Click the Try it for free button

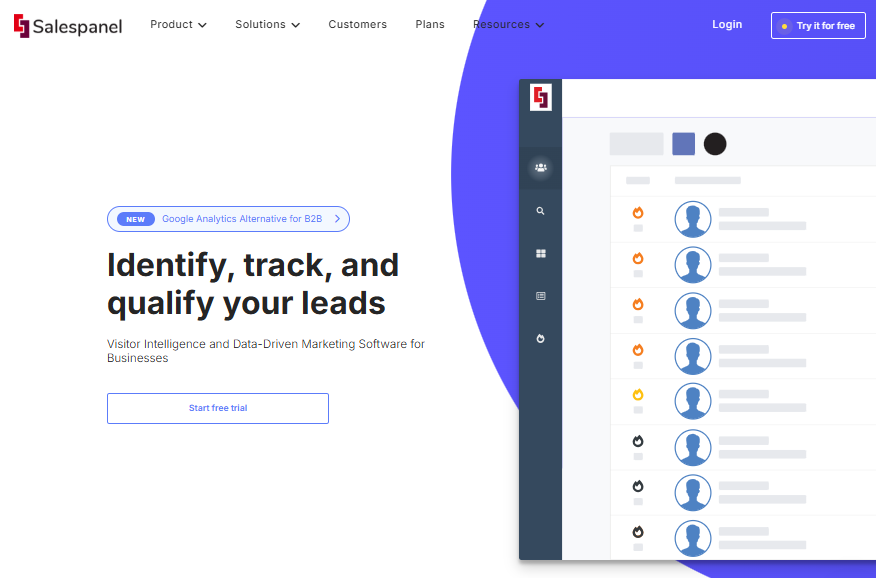click(818, 25)
